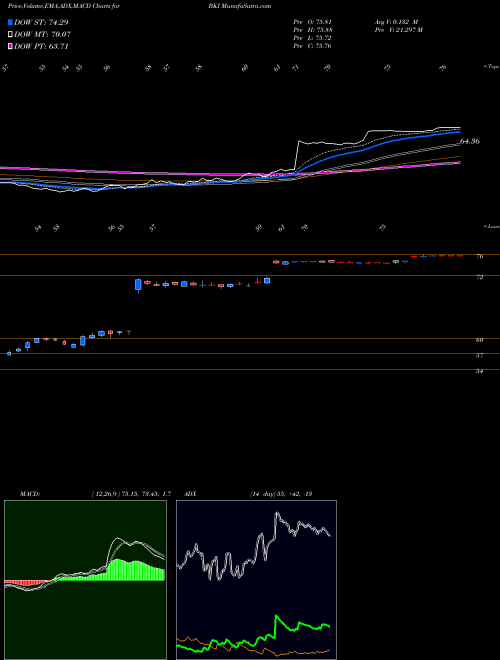The image size is (500, 660).
Task: Click the MACD parameters '(12,26,9)' text
Action: pos(107,494)
